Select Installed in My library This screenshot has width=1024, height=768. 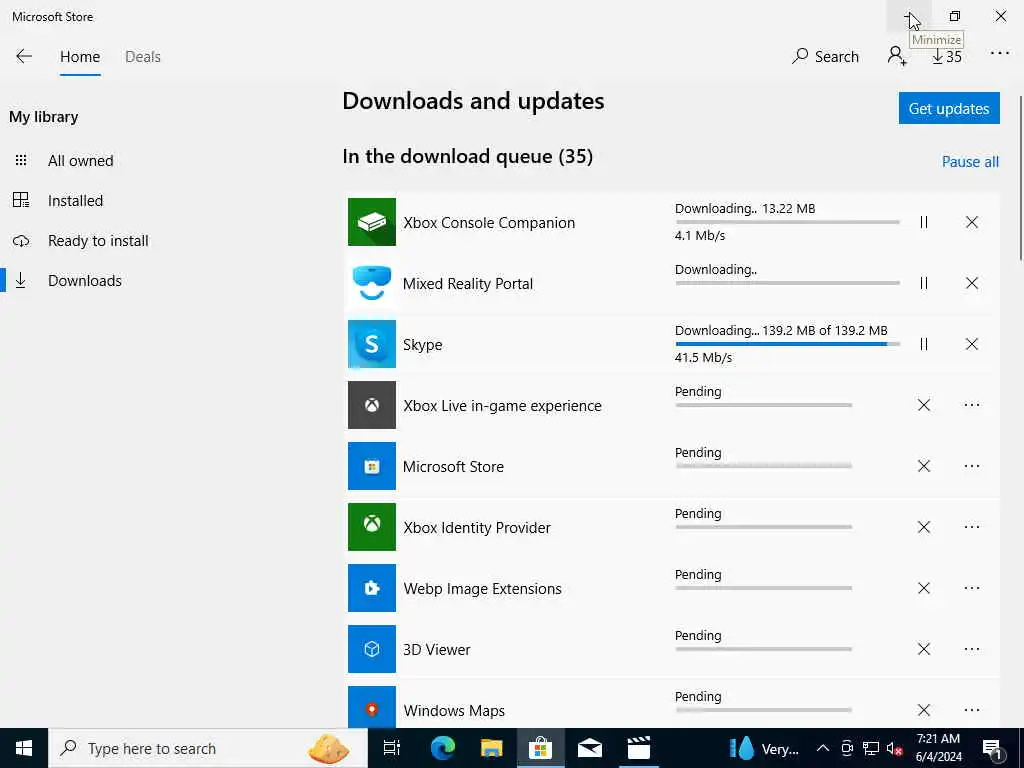[x=75, y=200]
